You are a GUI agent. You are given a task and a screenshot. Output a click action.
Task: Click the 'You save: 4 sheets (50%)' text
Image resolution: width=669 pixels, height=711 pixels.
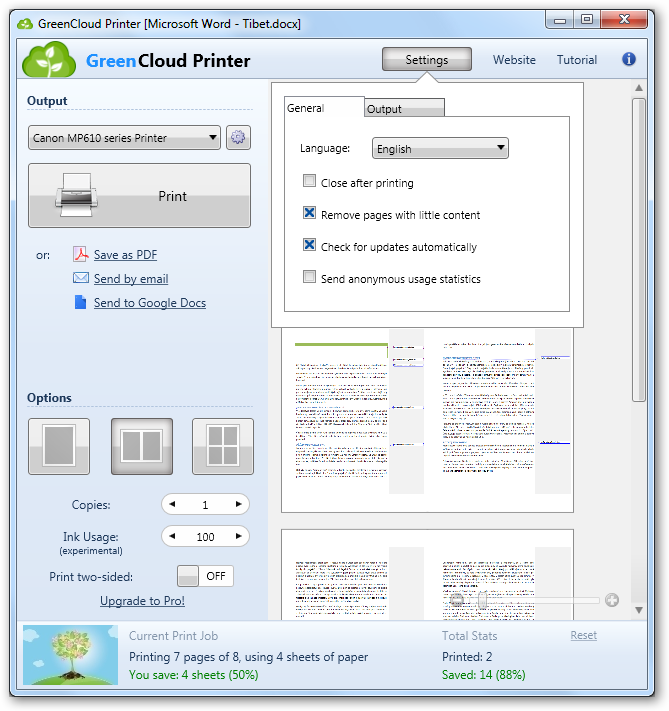click(x=194, y=675)
